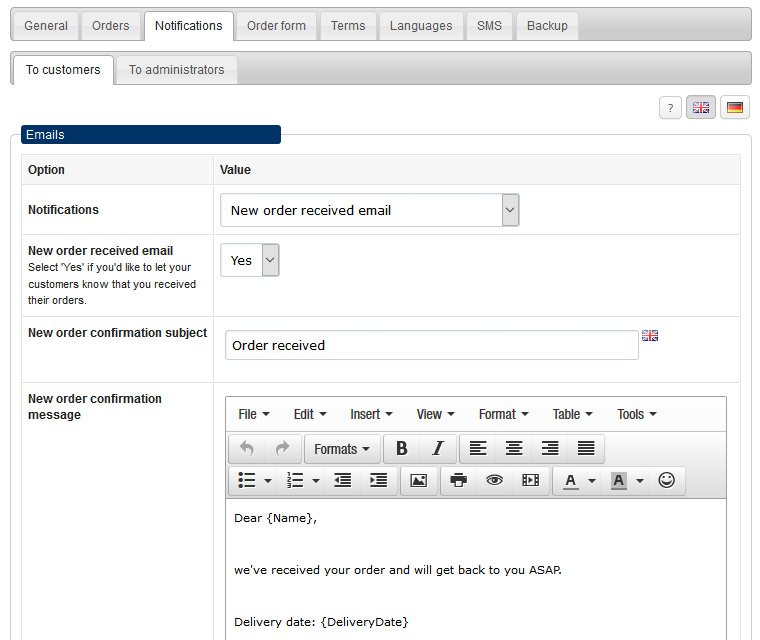
Task: Insert an image via the picture icon
Action: 418,480
